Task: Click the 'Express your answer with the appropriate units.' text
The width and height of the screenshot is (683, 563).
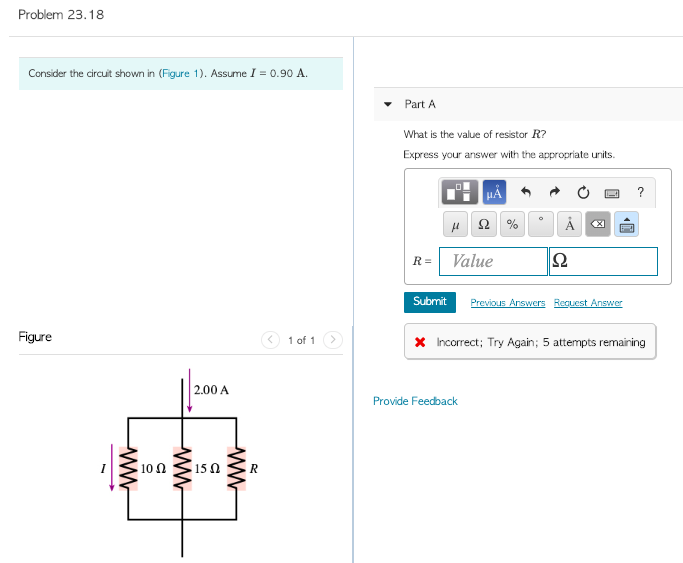Action: pos(509,155)
